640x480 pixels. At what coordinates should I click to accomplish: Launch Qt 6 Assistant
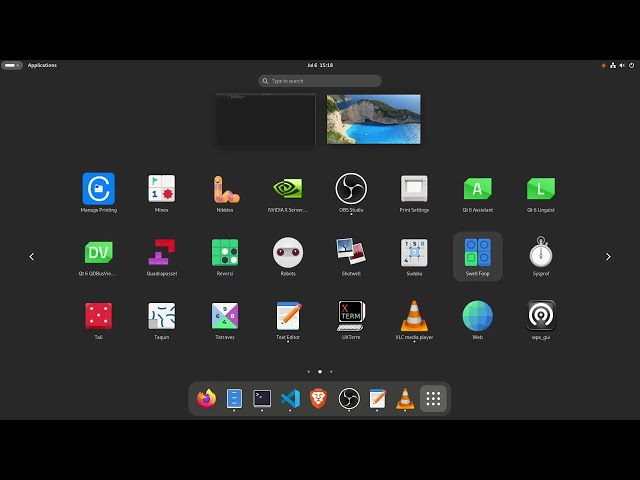478,193
